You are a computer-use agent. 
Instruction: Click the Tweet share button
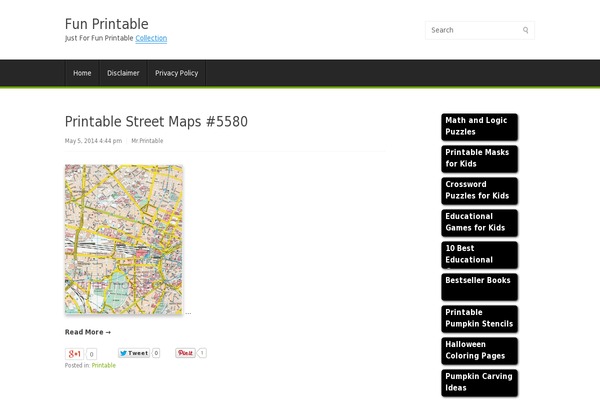click(x=133, y=353)
